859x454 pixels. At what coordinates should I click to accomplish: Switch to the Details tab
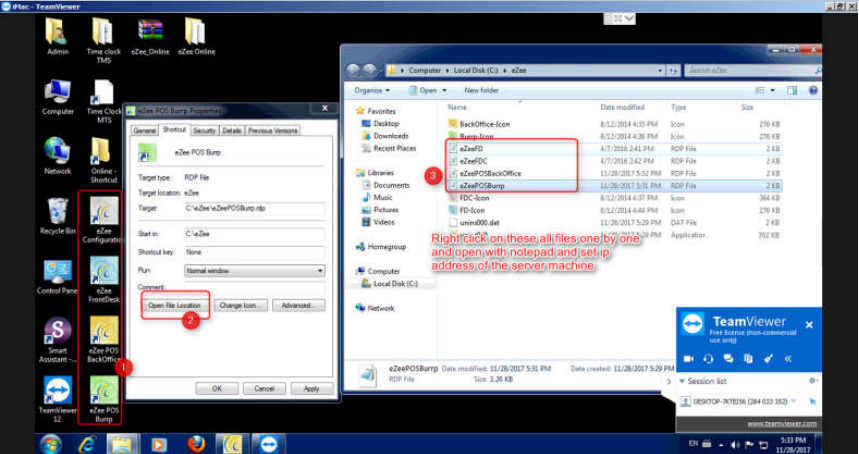(232, 131)
